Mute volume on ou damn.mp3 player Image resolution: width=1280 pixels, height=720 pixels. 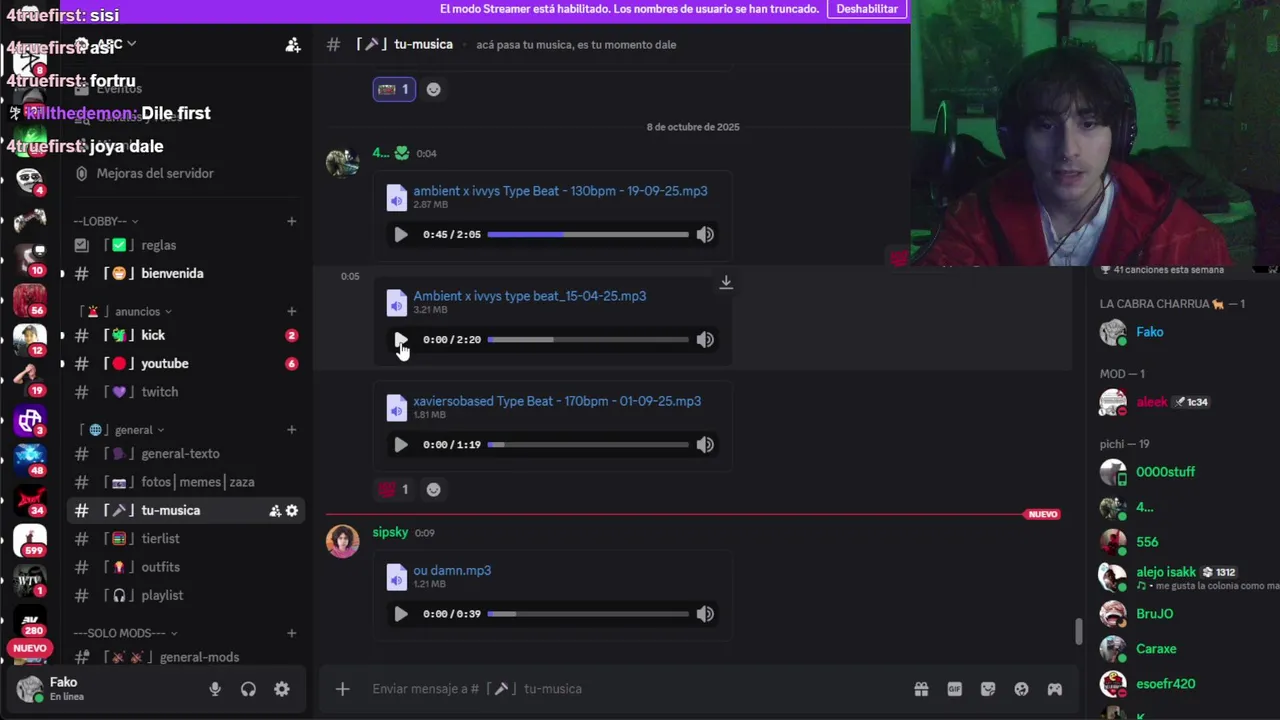pos(705,614)
